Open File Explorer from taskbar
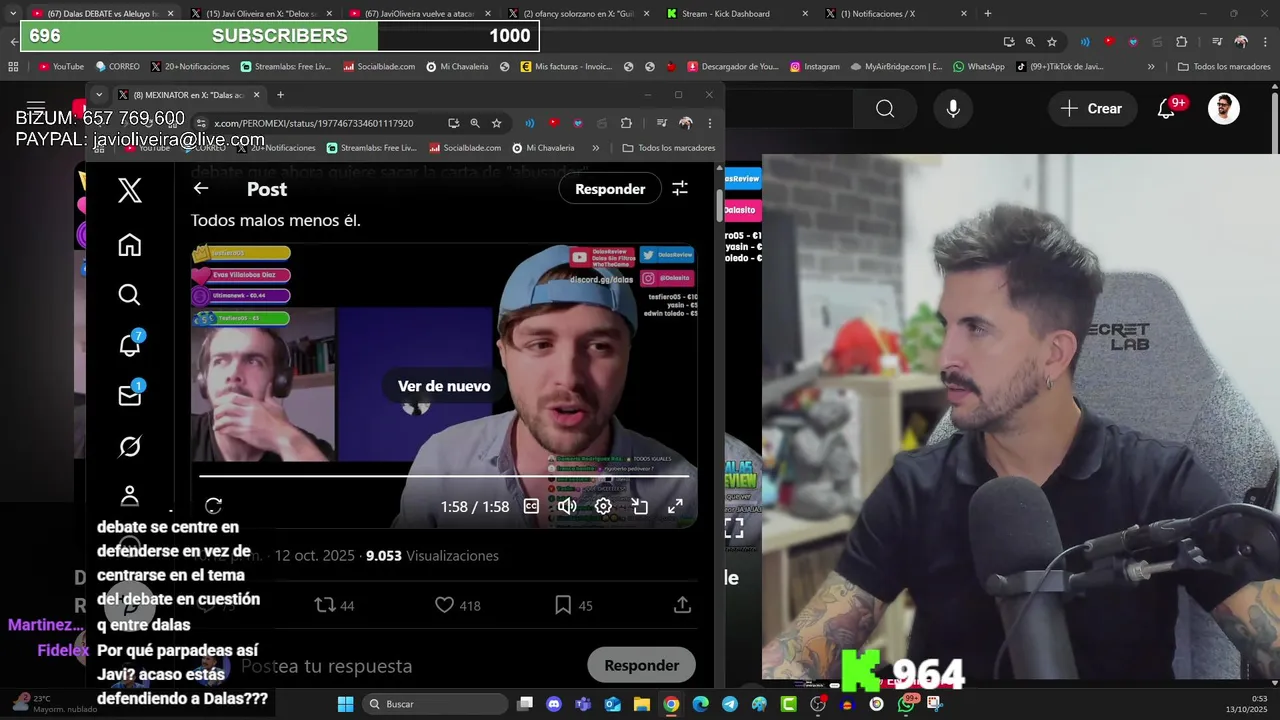The height and width of the screenshot is (720, 1280). (642, 704)
